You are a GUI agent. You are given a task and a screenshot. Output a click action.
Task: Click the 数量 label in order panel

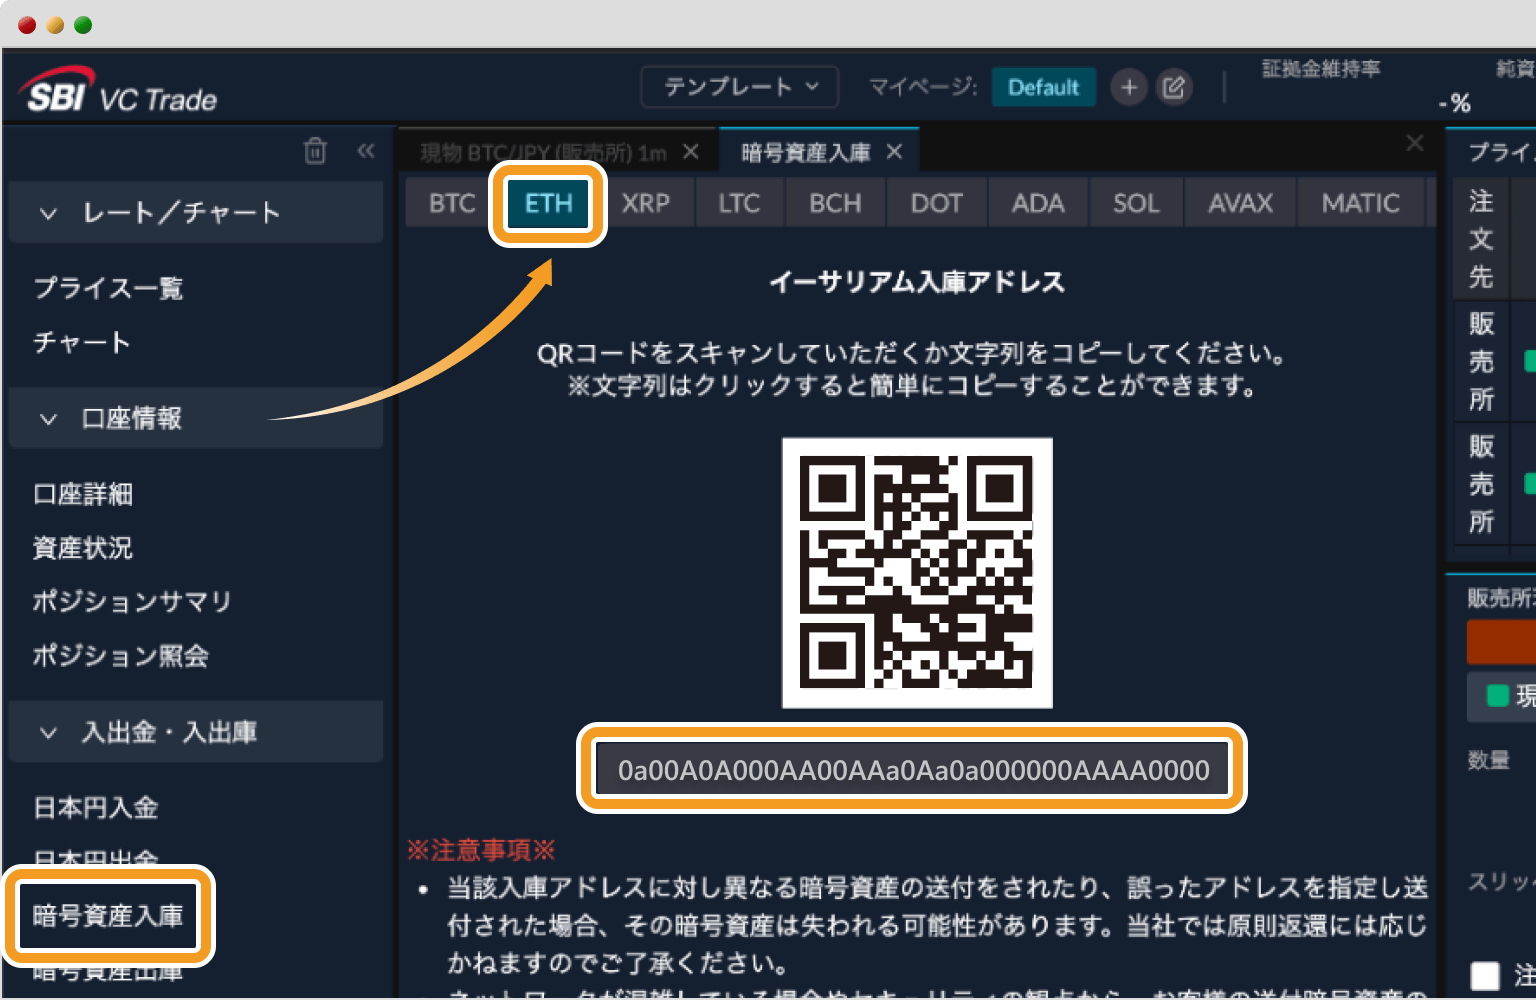1488,760
